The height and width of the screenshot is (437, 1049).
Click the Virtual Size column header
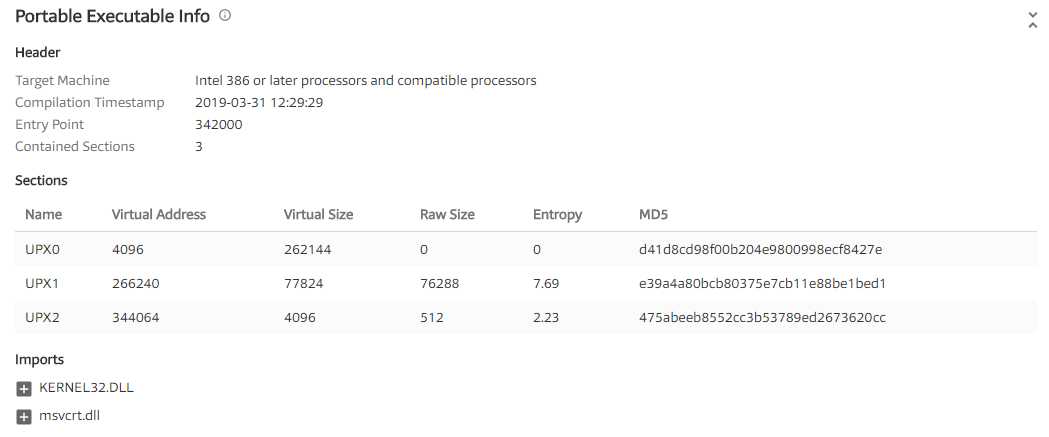(x=318, y=214)
